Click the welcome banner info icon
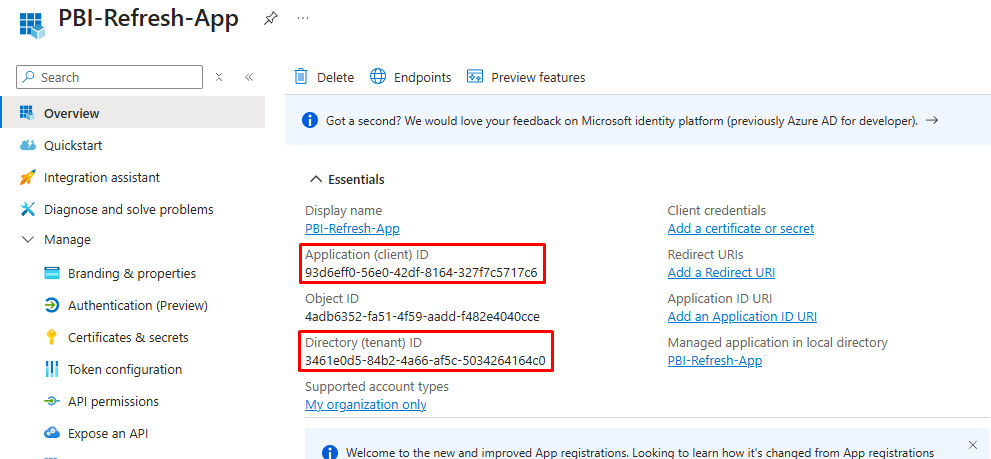 329,452
